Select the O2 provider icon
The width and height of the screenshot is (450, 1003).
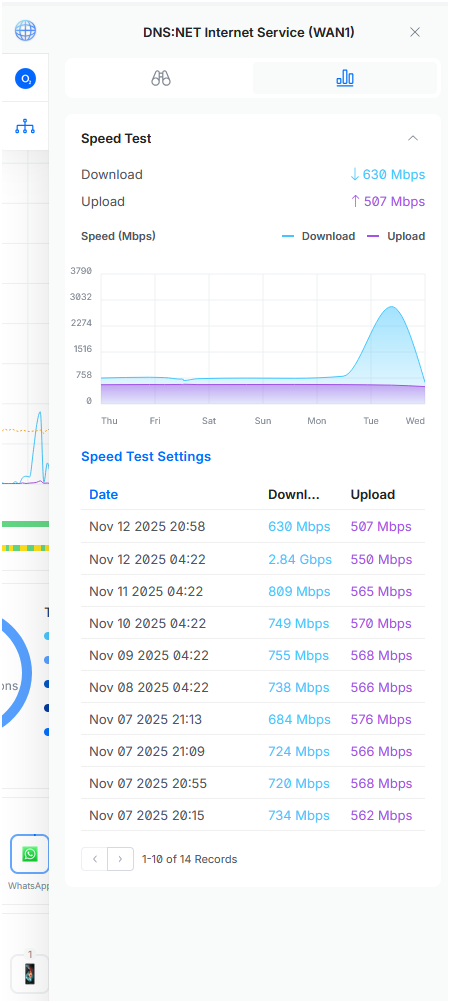[26, 79]
